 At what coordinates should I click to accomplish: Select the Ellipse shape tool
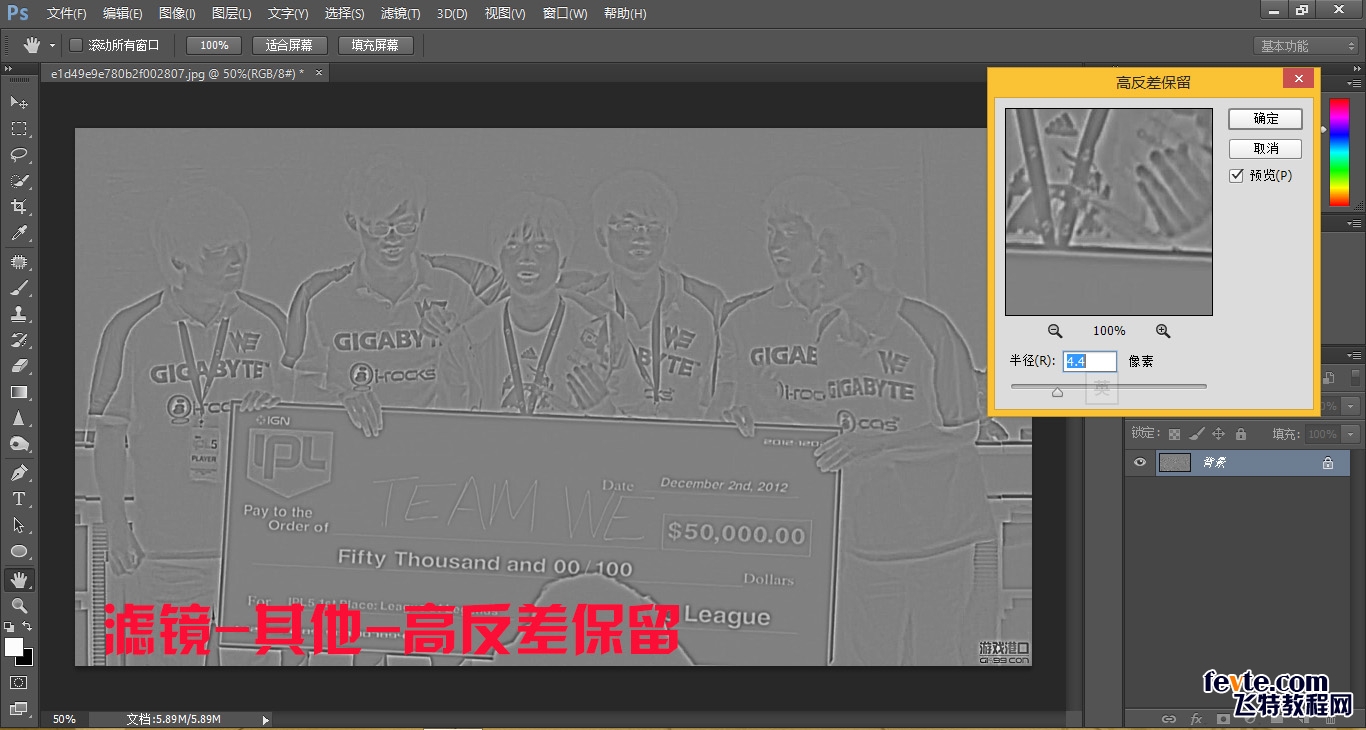(x=19, y=551)
